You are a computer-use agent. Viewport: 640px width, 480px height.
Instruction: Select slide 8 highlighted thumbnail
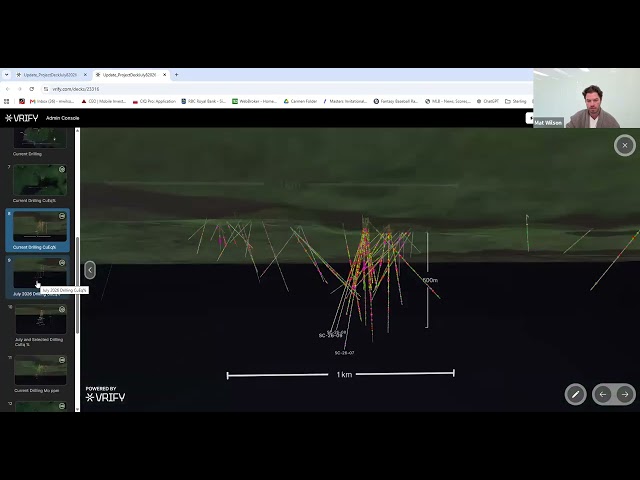[x=40, y=227]
